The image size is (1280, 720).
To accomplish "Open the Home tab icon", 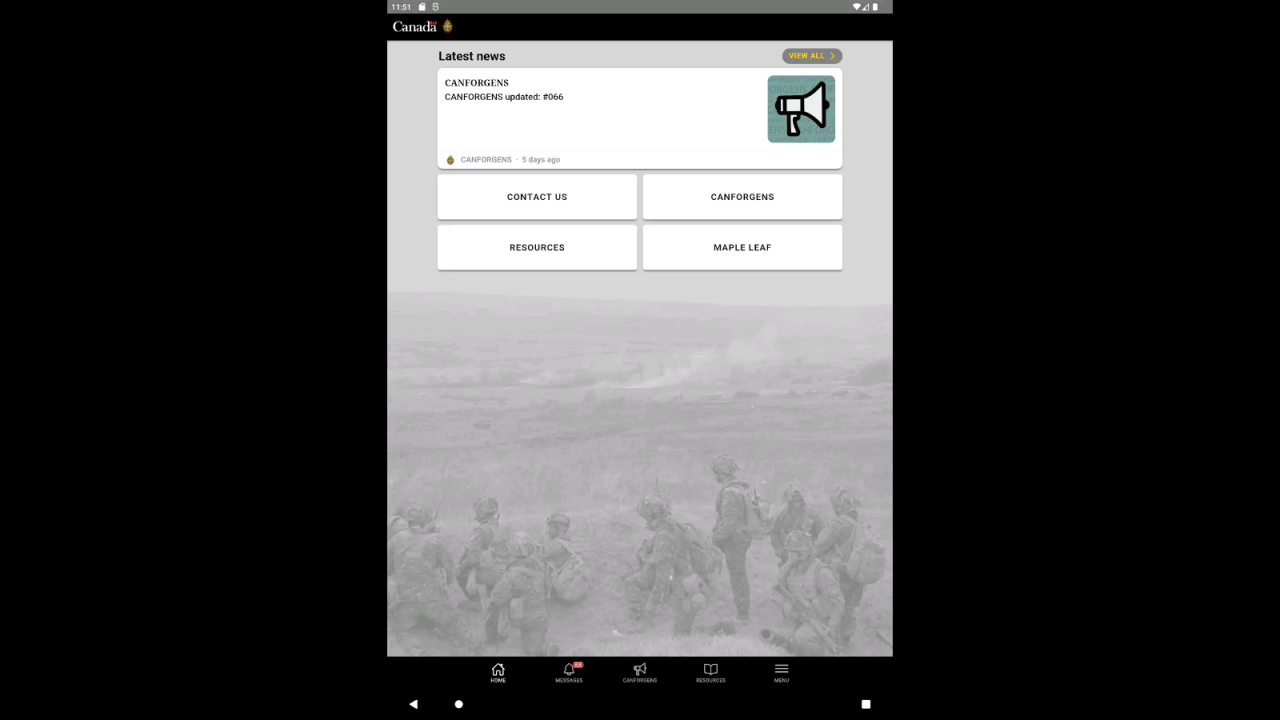I will [x=498, y=669].
